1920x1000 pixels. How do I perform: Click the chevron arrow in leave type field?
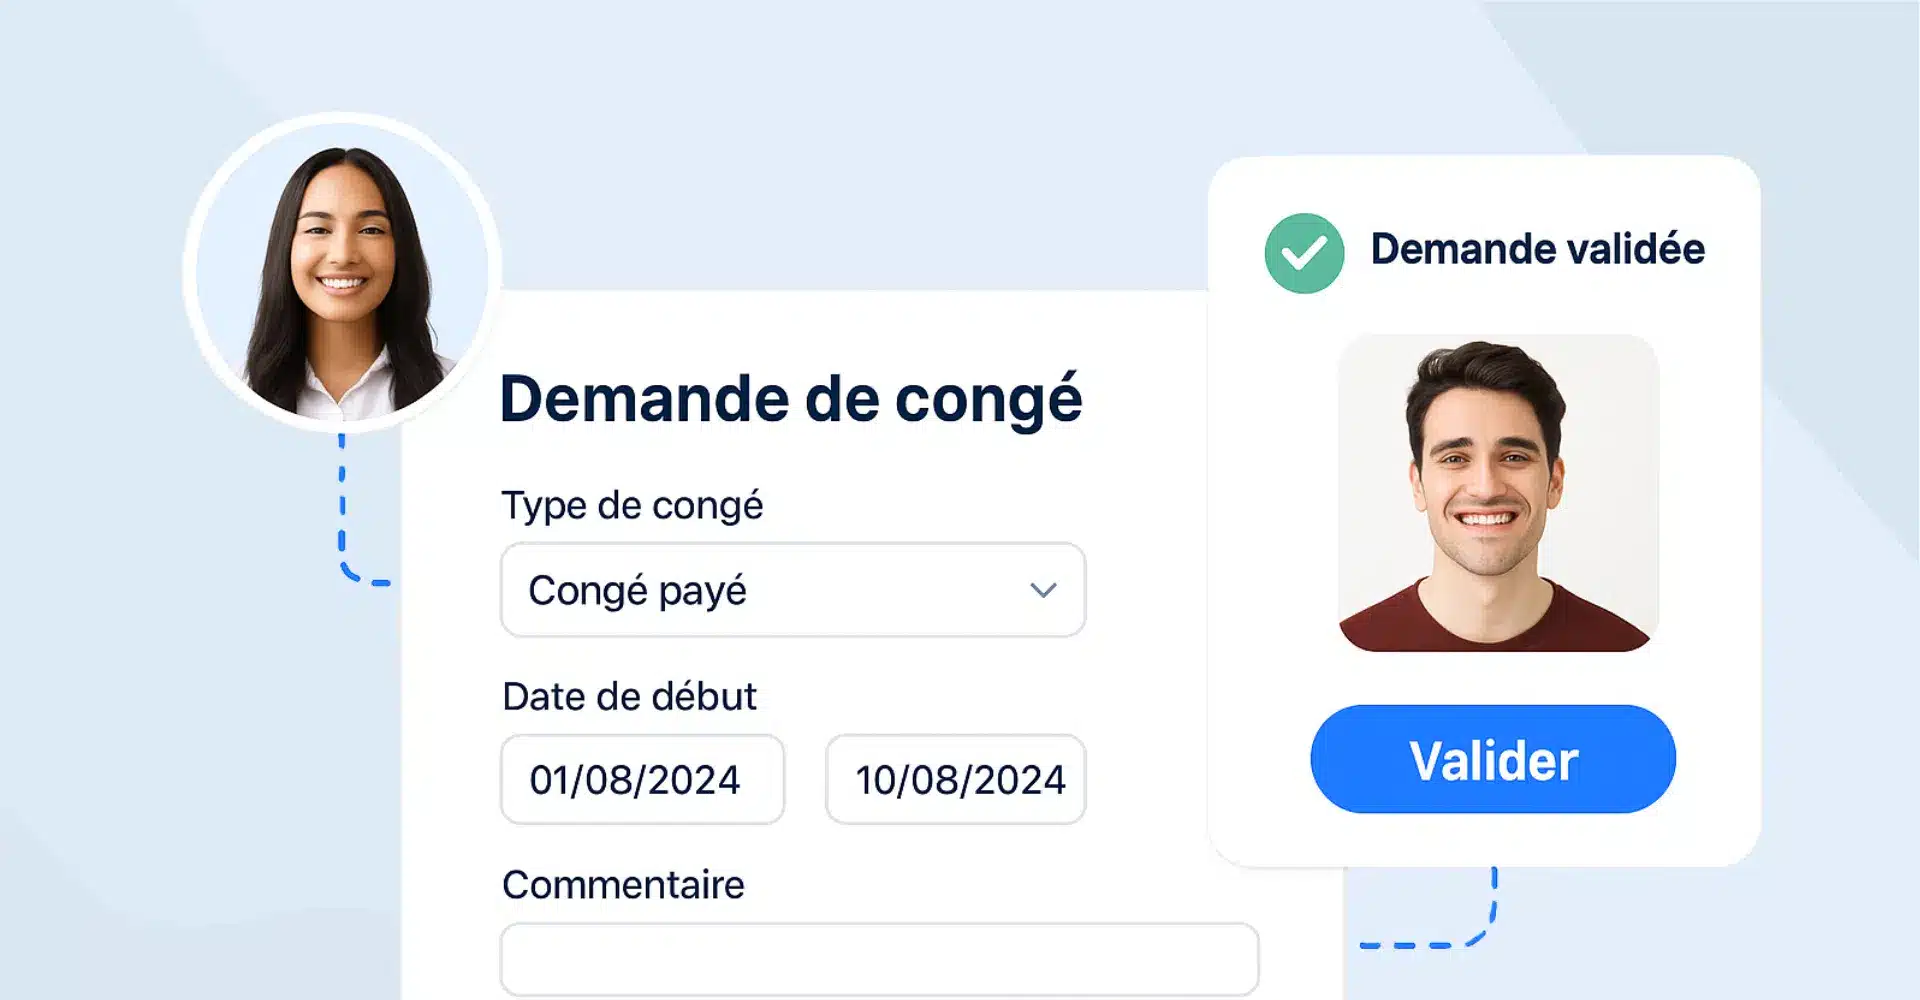pos(1043,590)
